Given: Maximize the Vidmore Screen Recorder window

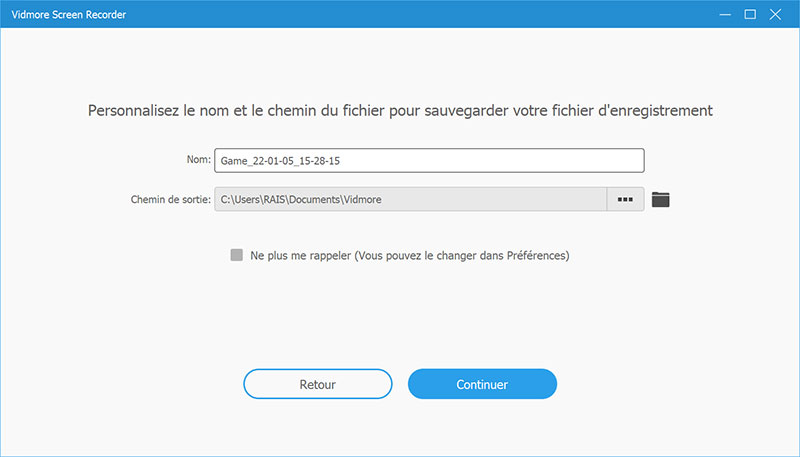Looking at the screenshot, I should click(x=750, y=14).
